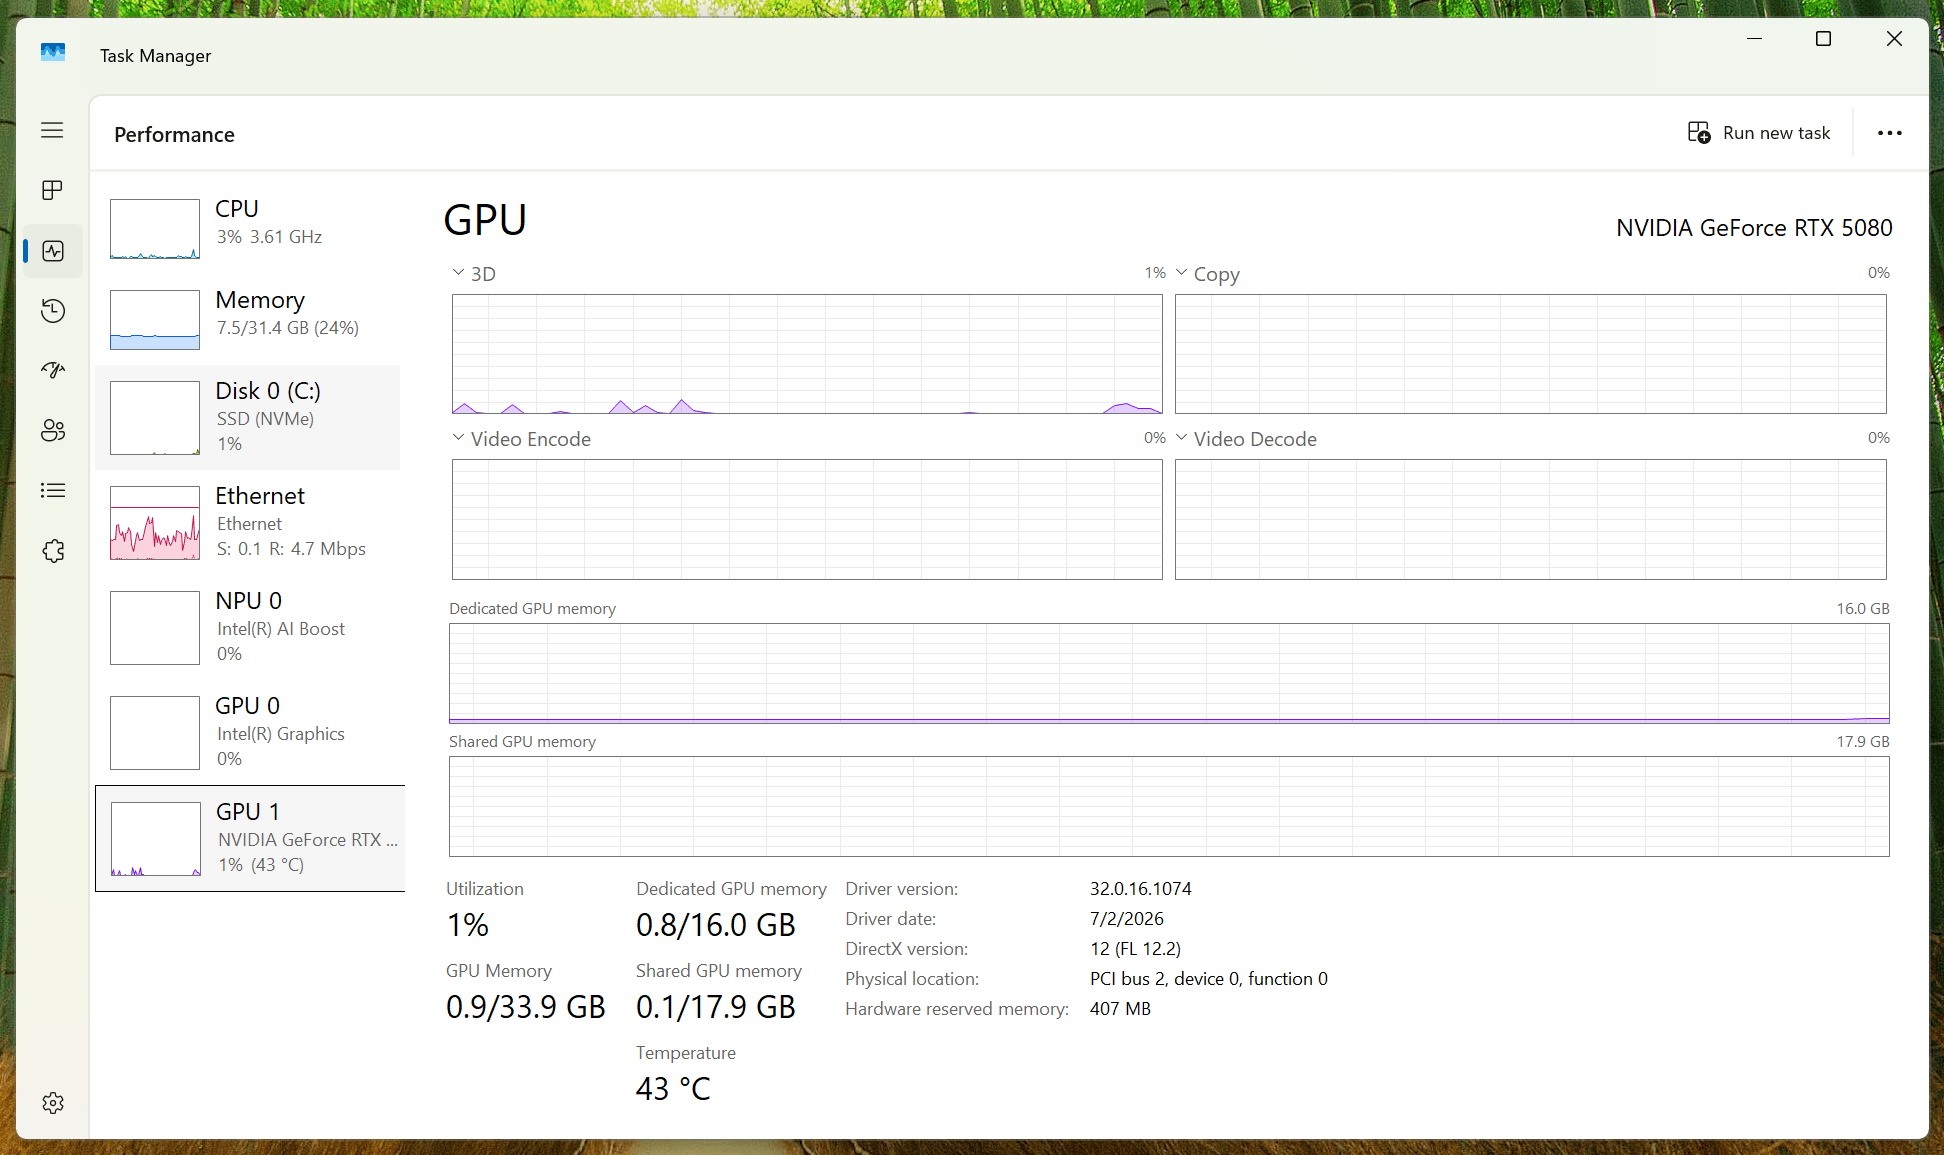The width and height of the screenshot is (1944, 1155).
Task: Open the Details page list icon
Action: pyautogui.click(x=53, y=490)
